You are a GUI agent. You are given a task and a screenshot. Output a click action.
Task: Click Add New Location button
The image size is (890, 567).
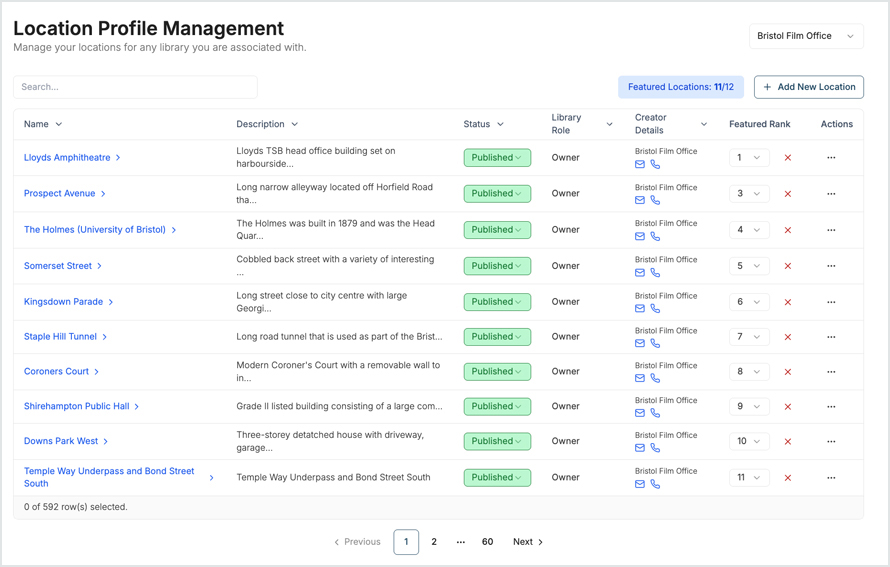tap(809, 87)
